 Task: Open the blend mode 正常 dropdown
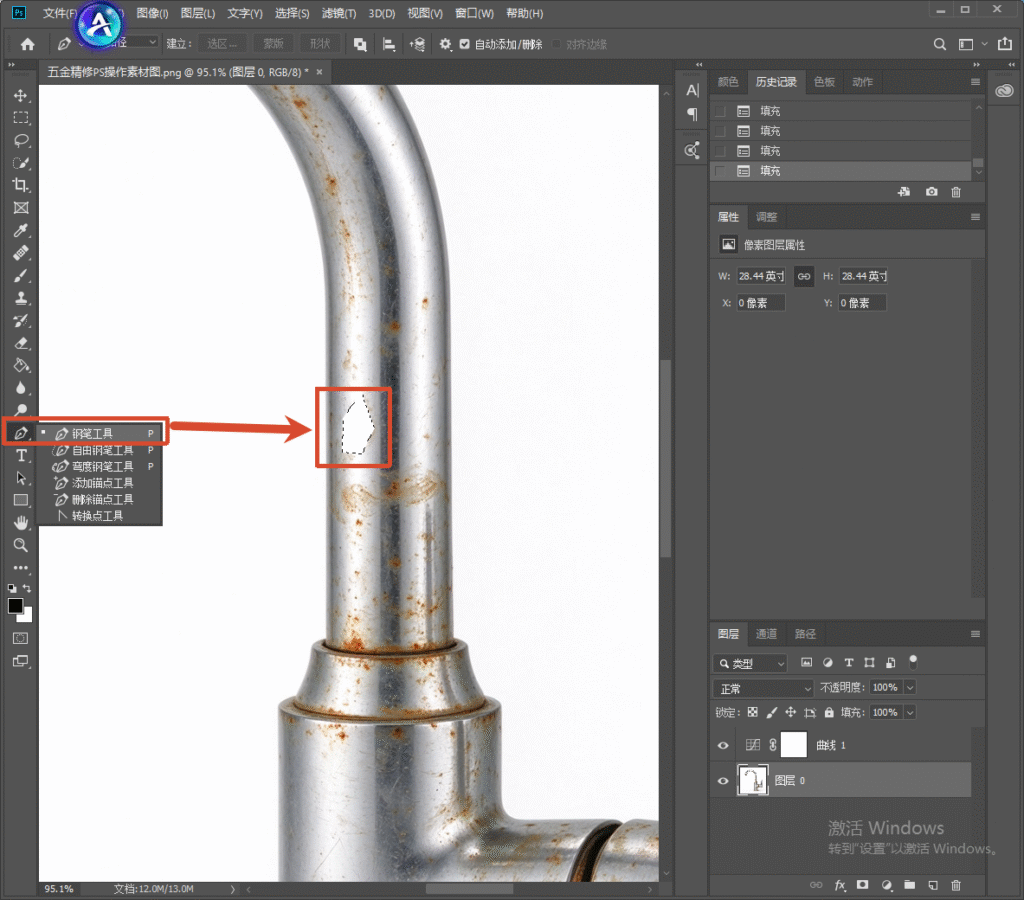(x=763, y=688)
